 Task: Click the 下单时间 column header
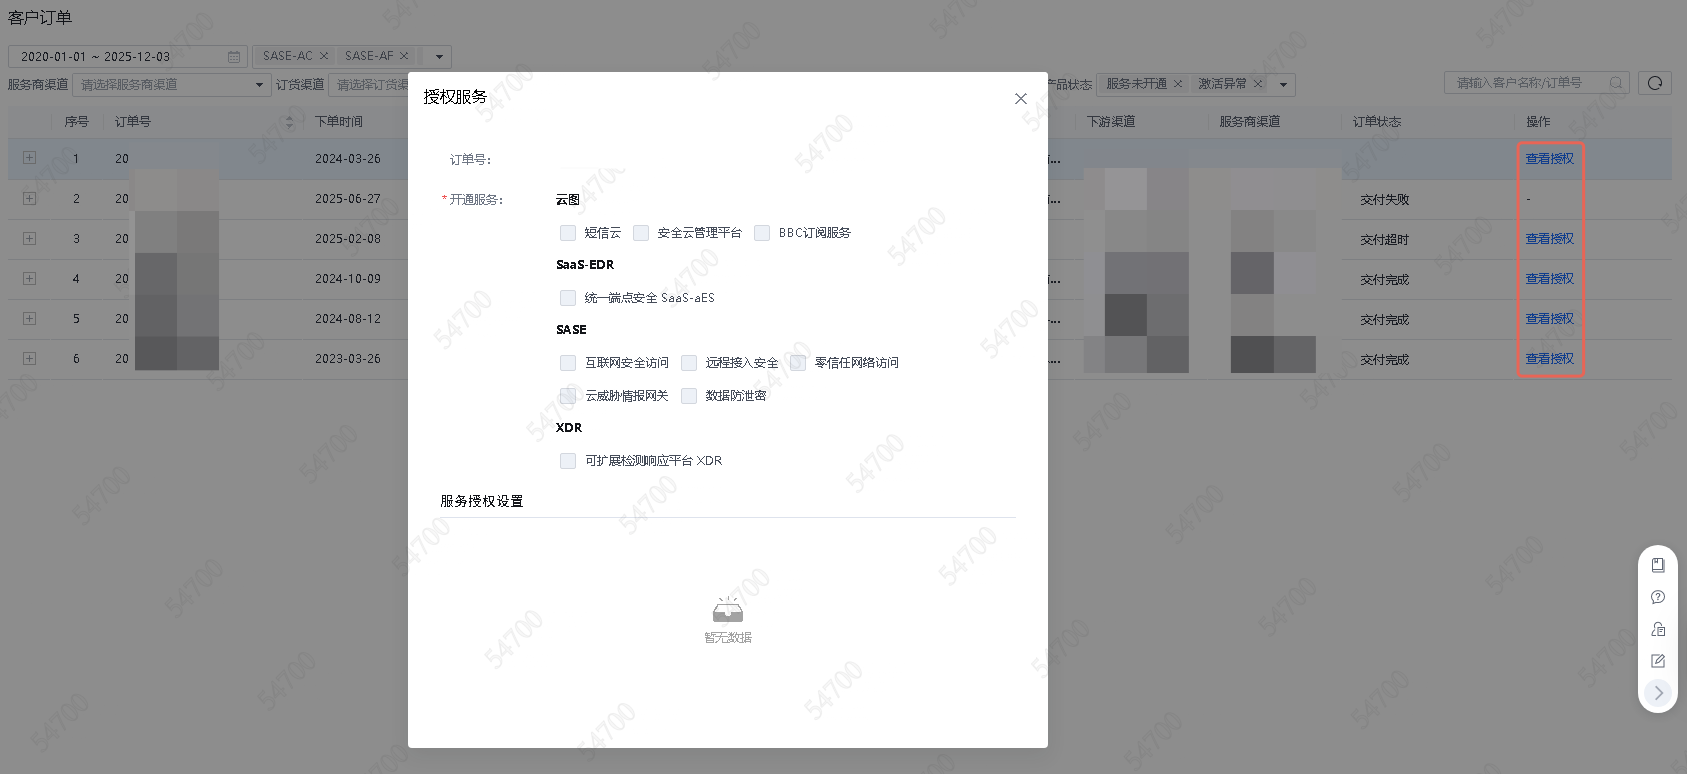pos(339,122)
